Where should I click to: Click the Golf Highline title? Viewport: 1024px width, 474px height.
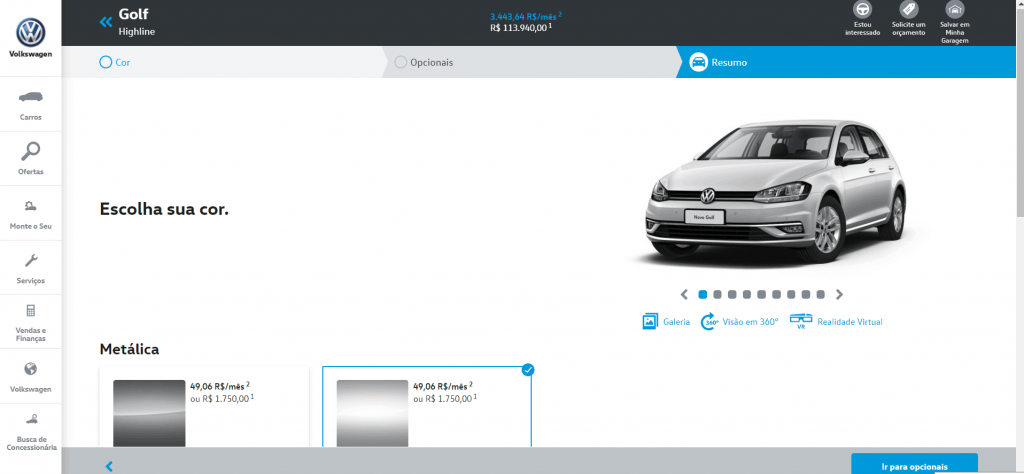tap(136, 22)
